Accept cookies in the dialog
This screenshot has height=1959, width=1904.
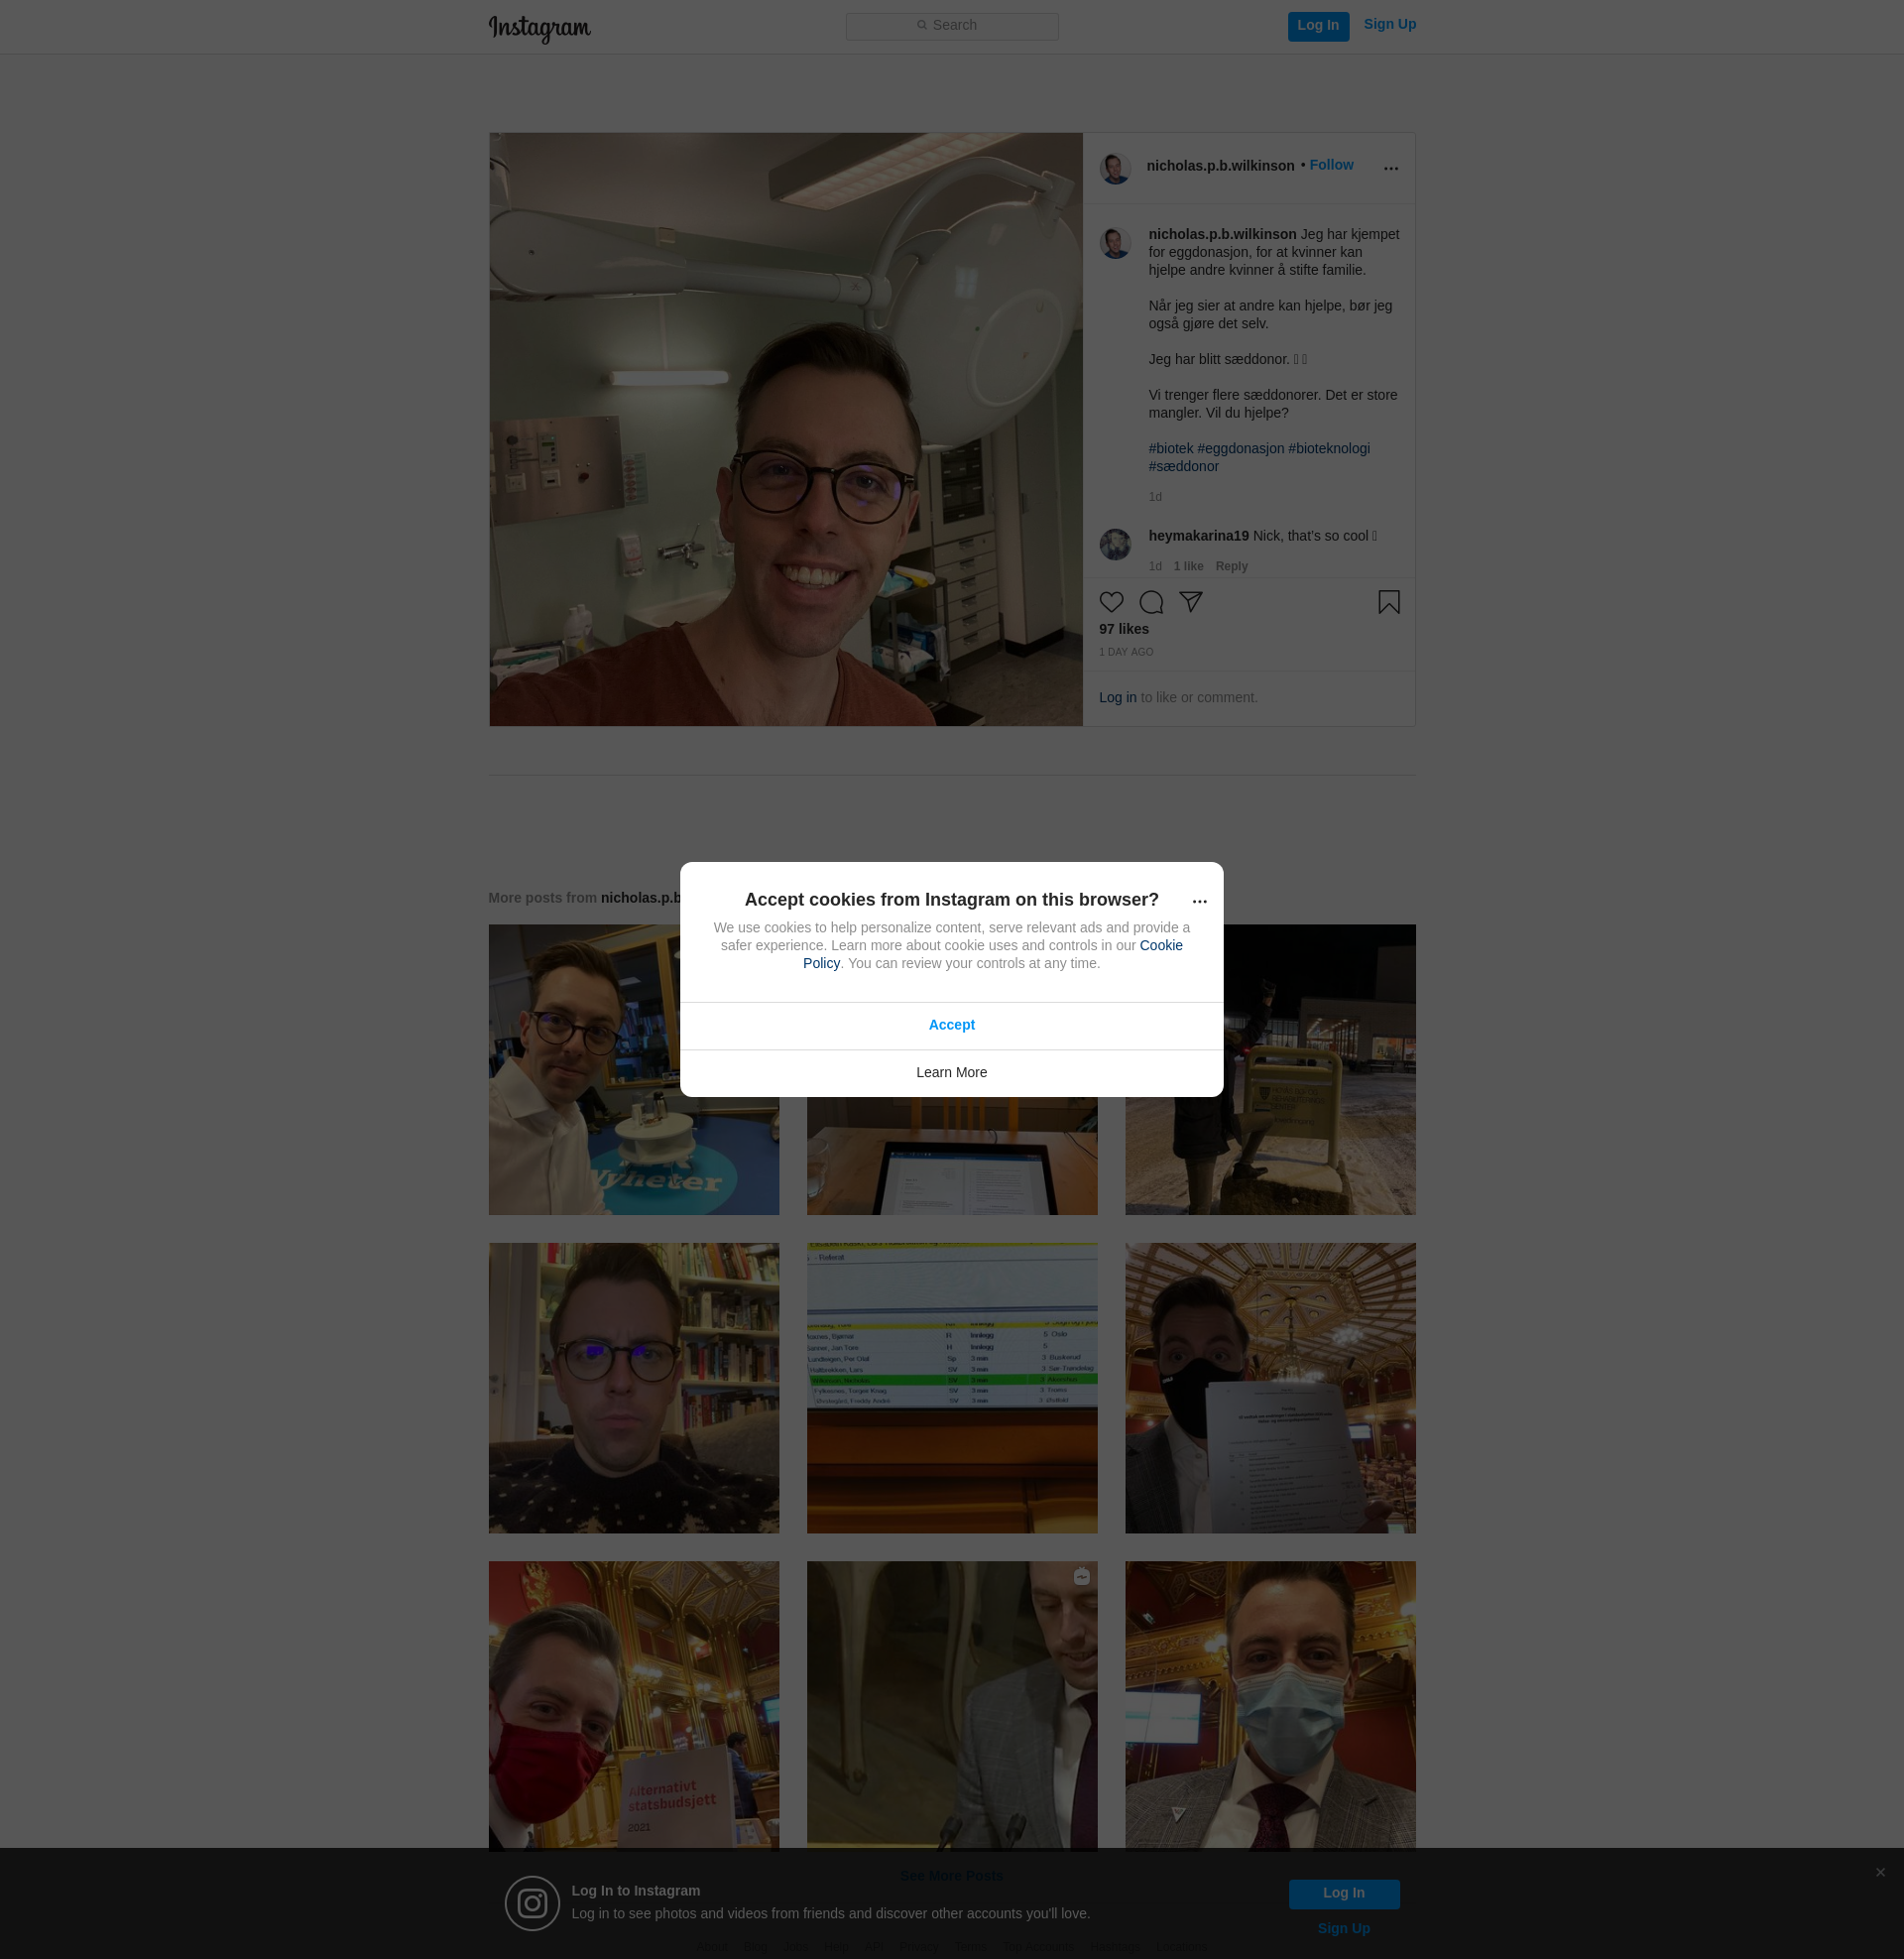(x=951, y=1025)
